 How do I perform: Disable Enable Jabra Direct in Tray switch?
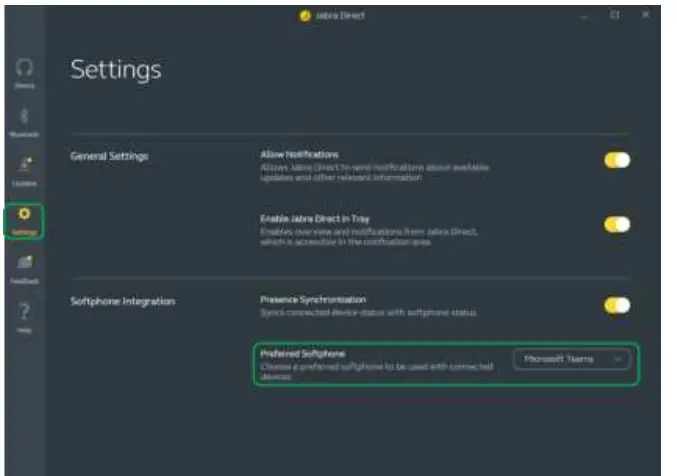click(617, 224)
